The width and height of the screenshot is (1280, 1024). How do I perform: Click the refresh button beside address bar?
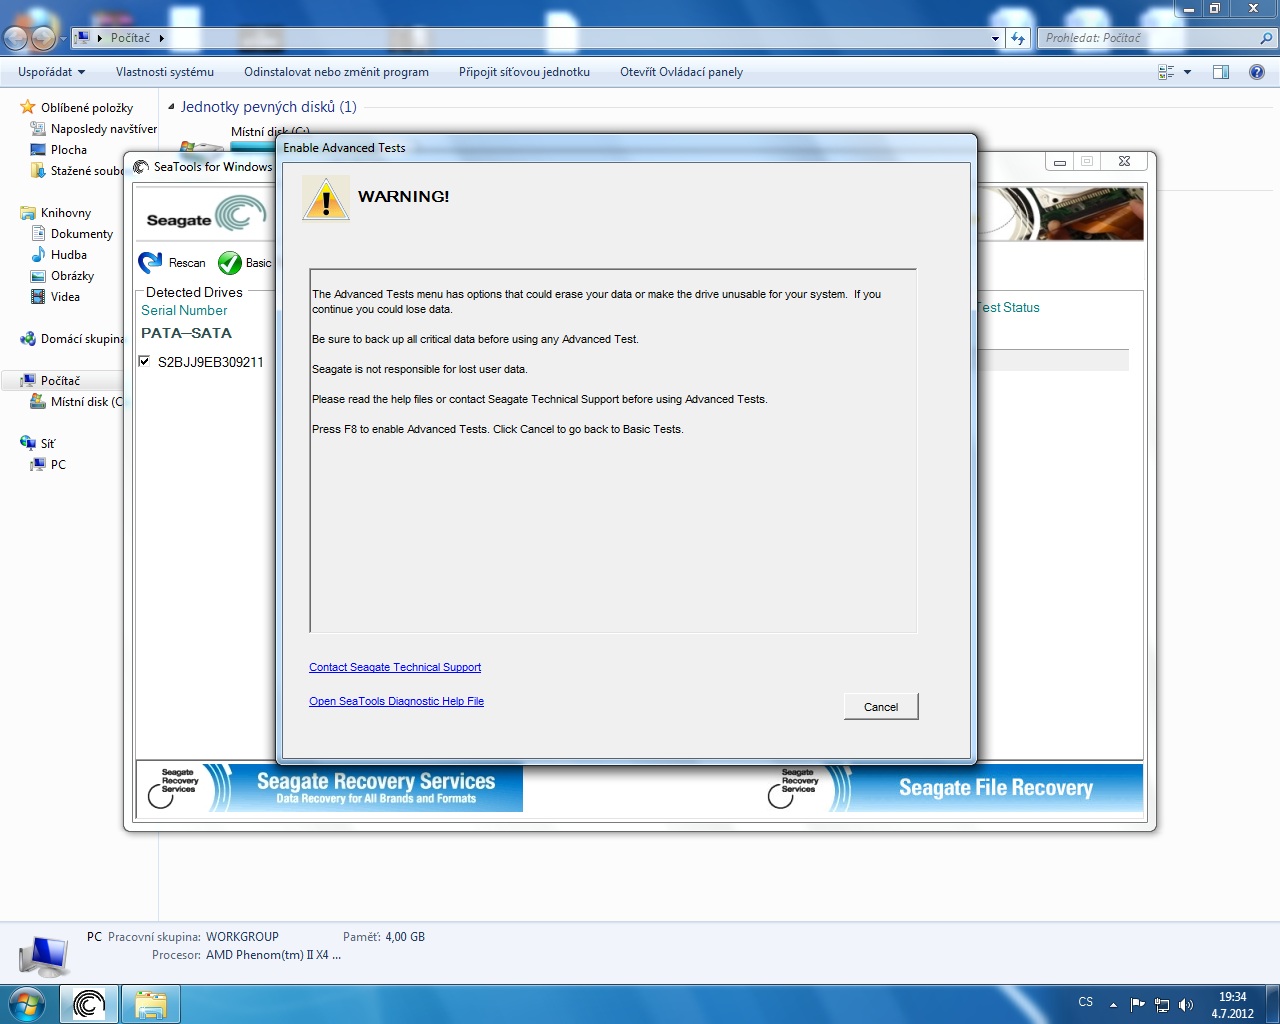1018,38
